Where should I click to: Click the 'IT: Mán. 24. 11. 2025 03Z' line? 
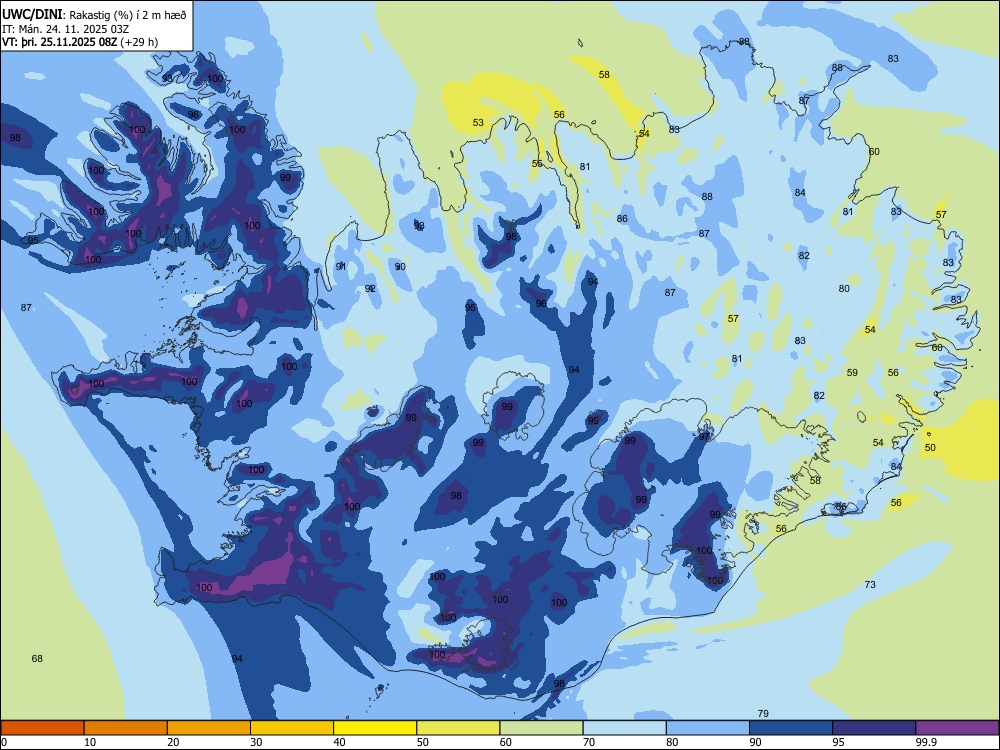tap(66, 29)
